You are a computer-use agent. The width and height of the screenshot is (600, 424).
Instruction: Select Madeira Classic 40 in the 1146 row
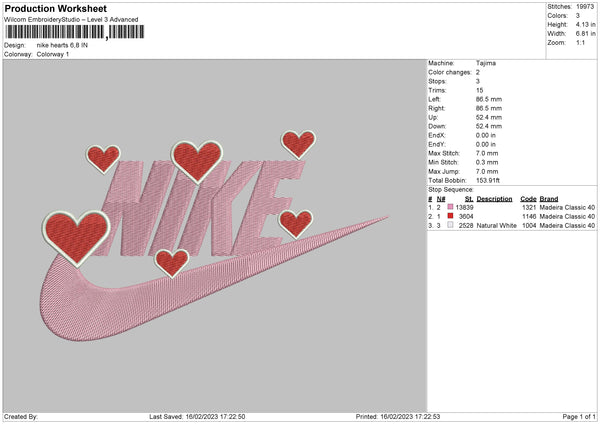pos(567,217)
